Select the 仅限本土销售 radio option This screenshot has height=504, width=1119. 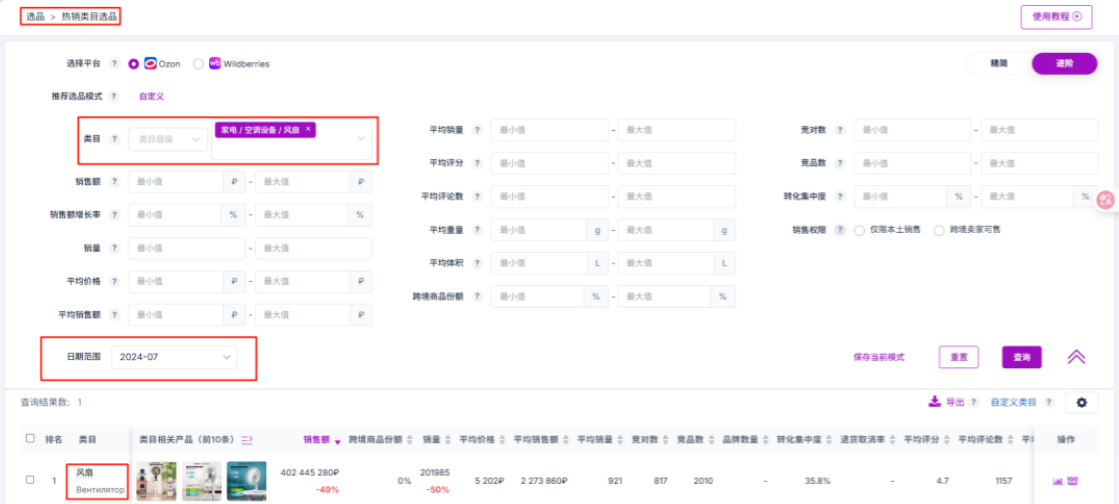859,230
